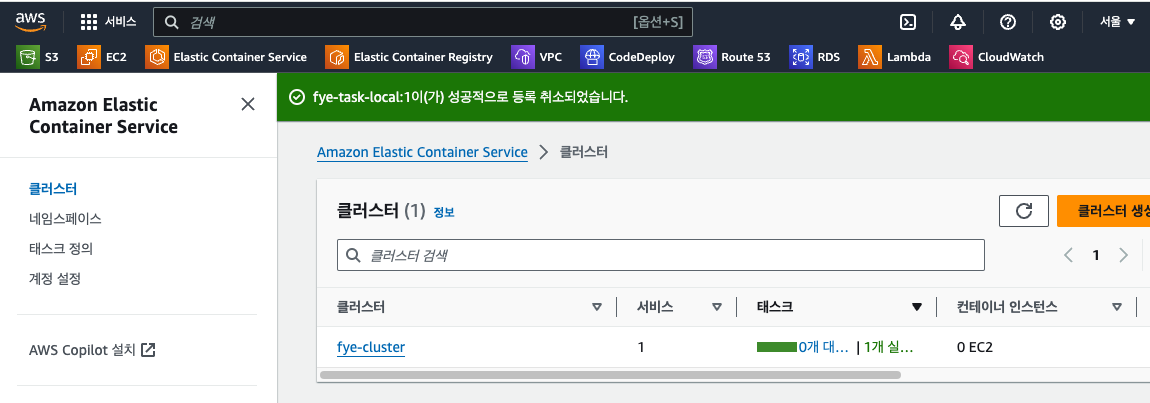Open the 정보 link beside 클러스터
Screen dimensions: 1150x403
pos(444,212)
